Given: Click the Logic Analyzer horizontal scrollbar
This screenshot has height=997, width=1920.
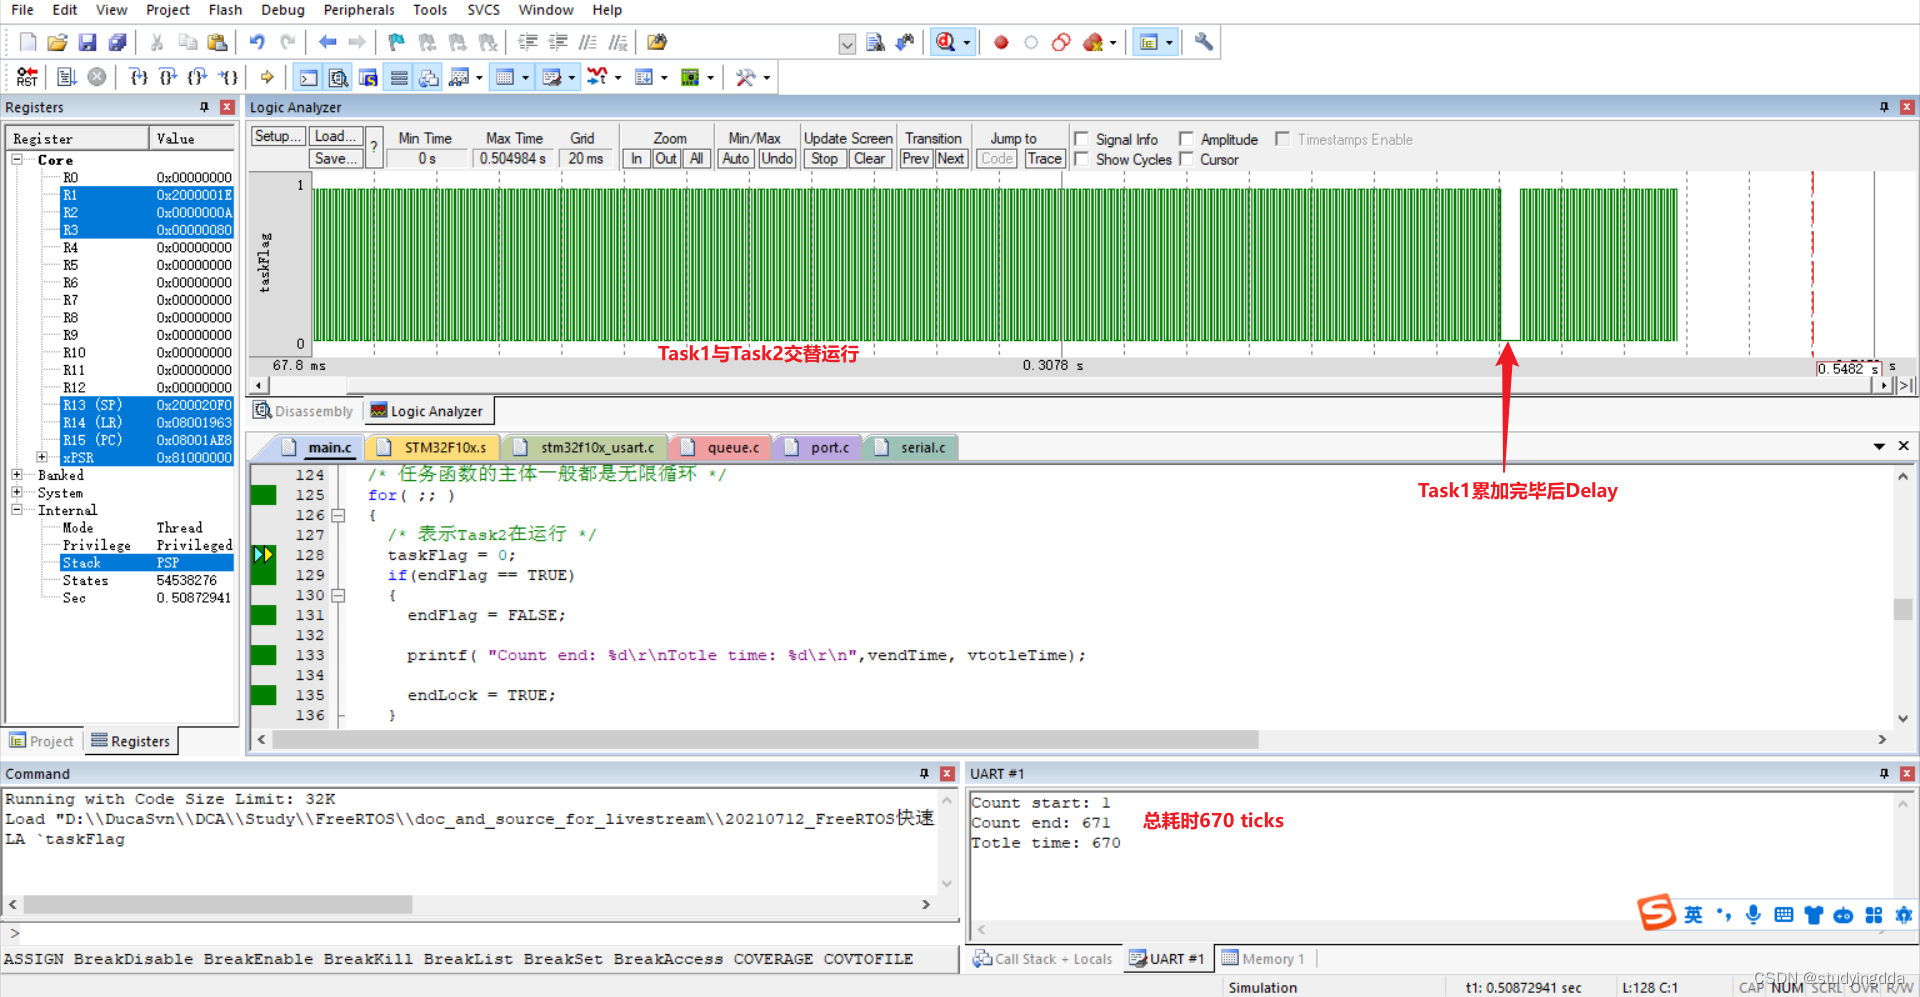Looking at the screenshot, I should 1070,385.
